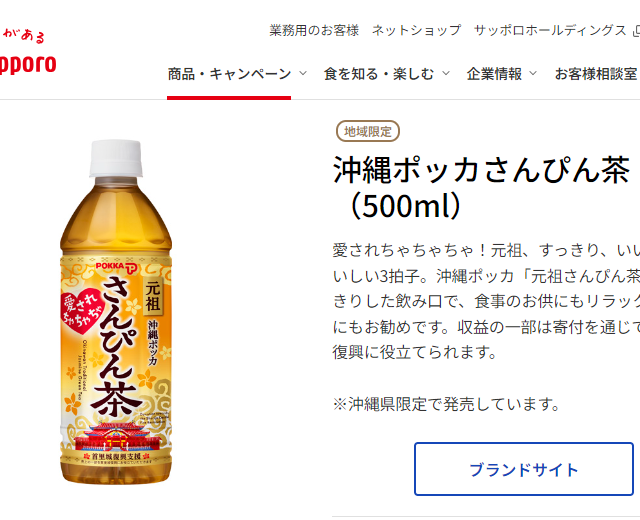Expand the 食を知る・楽しむ chevron
This screenshot has width=640, height=520.
(x=446, y=73)
